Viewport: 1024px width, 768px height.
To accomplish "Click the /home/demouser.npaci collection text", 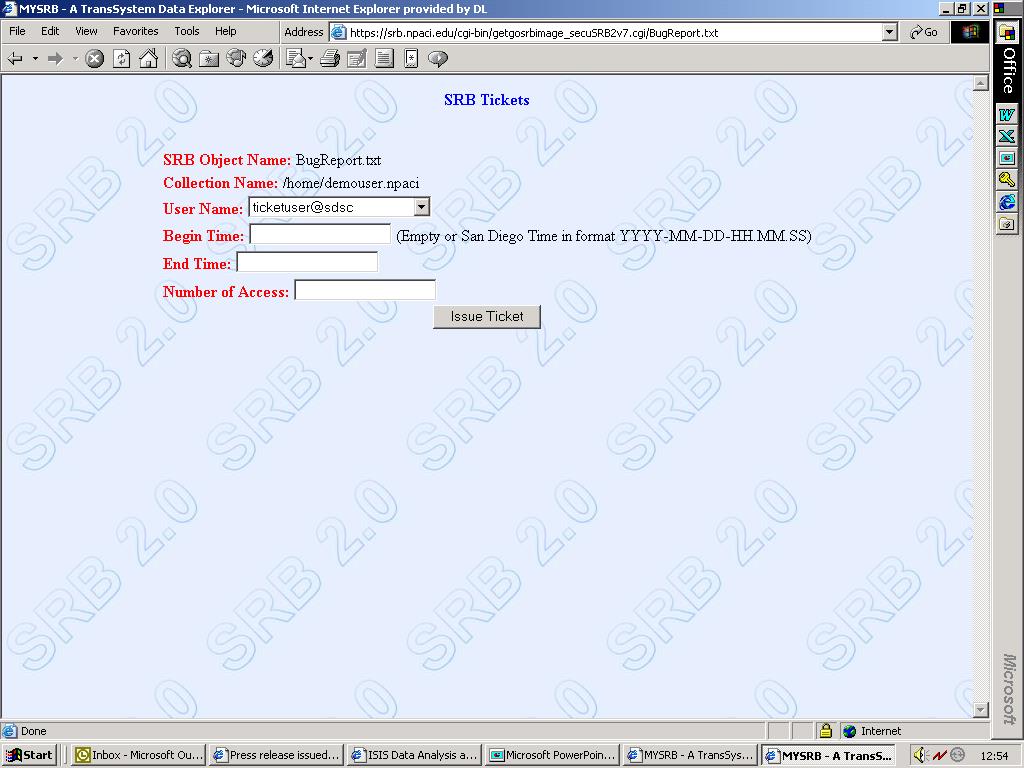I will click(x=351, y=184).
